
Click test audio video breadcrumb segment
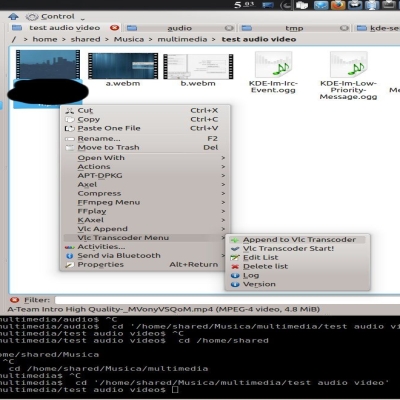[x=259, y=39]
